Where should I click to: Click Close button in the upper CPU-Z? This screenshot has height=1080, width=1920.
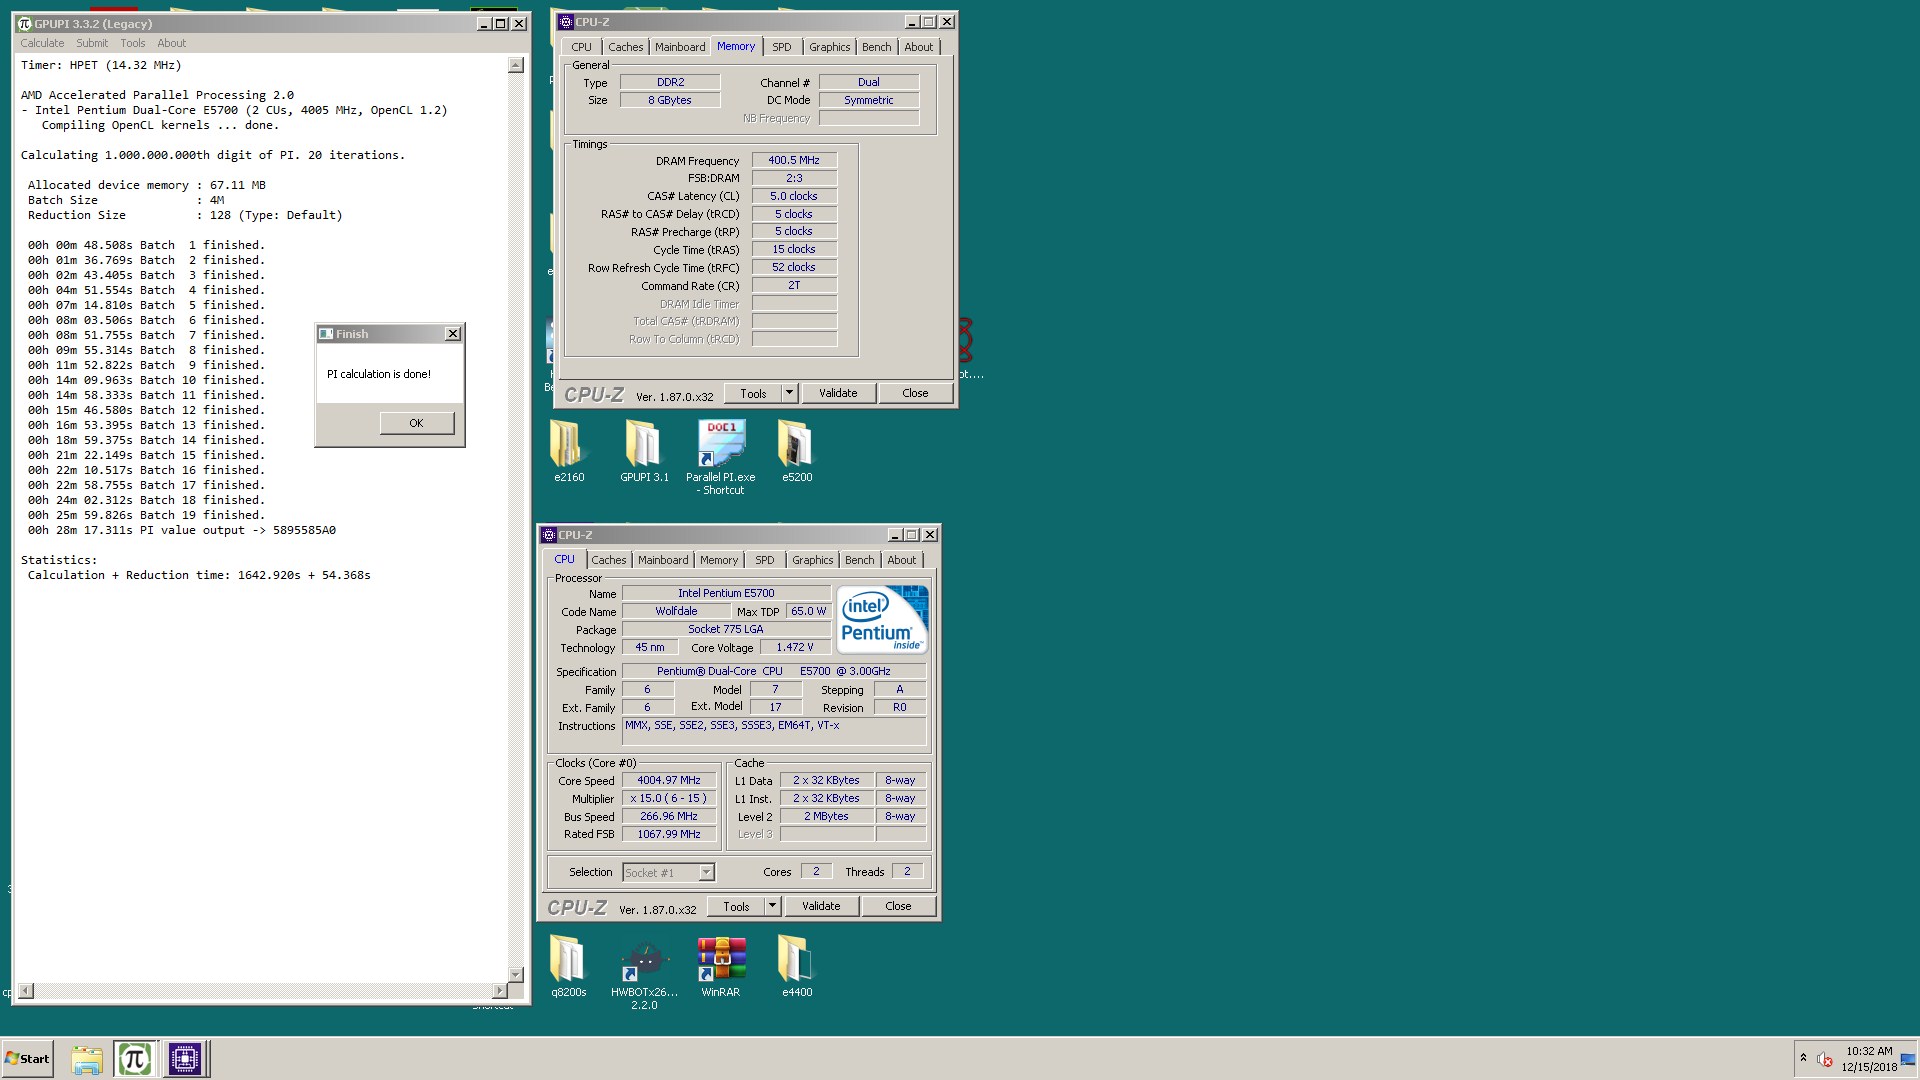point(915,393)
